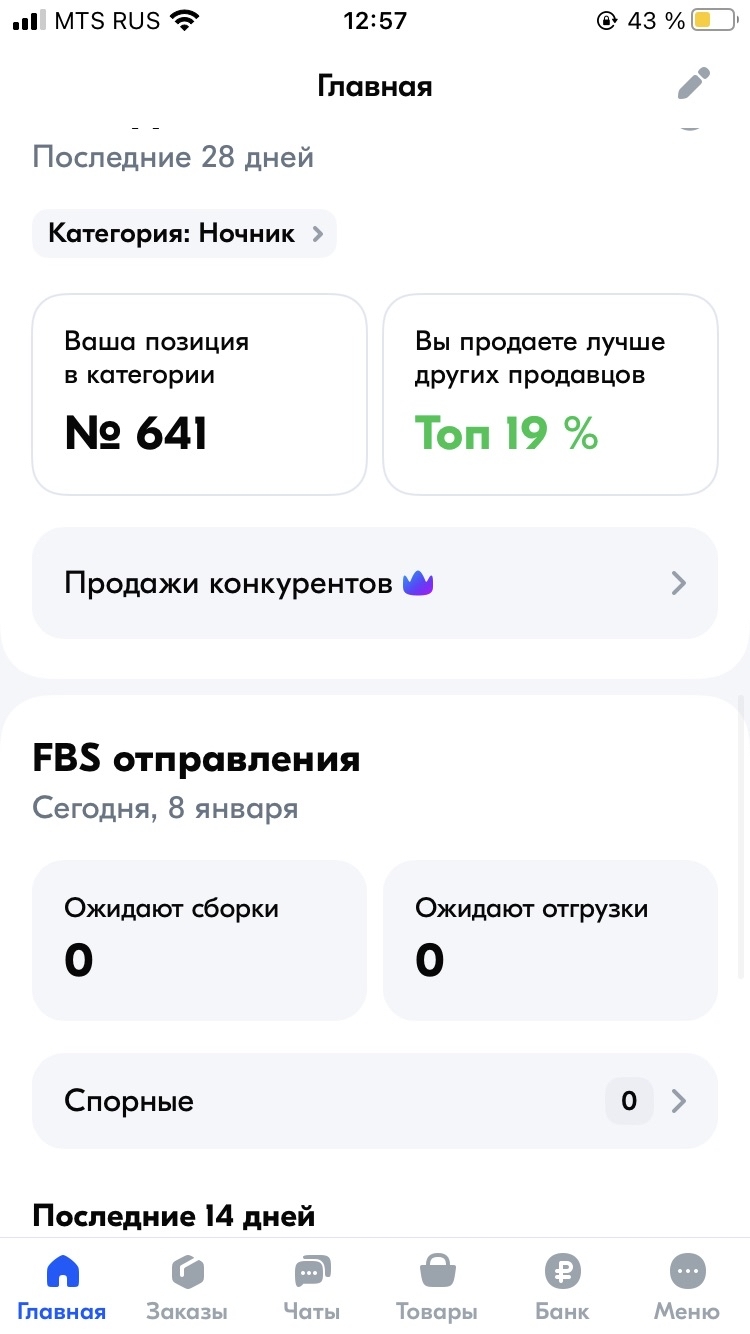The image size is (750, 1334).
Task: Open the Заказы box icon
Action: click(187, 1272)
